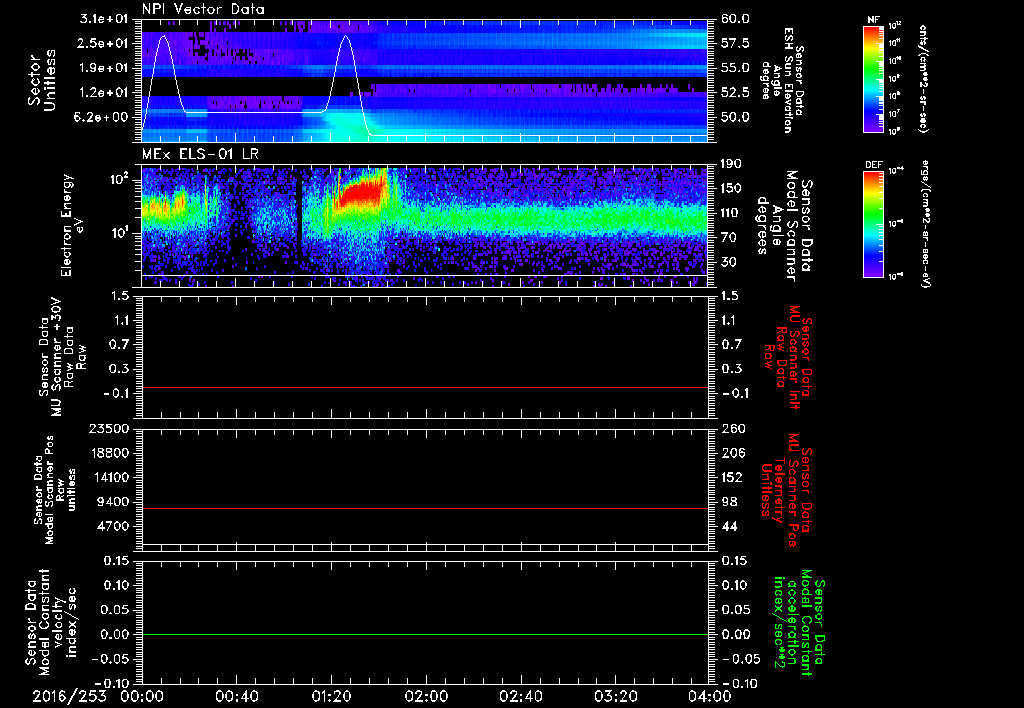The height and width of the screenshot is (708, 1024).
Task: Click the 04:00 time tick label
Action: click(710, 696)
